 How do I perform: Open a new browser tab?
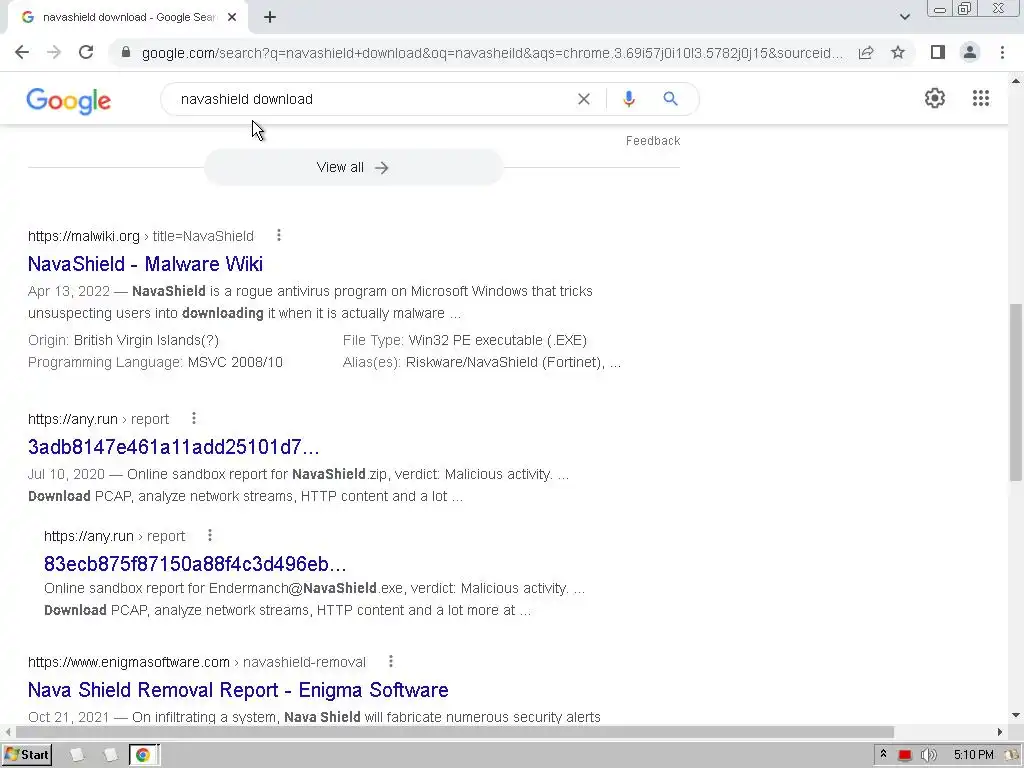click(270, 17)
